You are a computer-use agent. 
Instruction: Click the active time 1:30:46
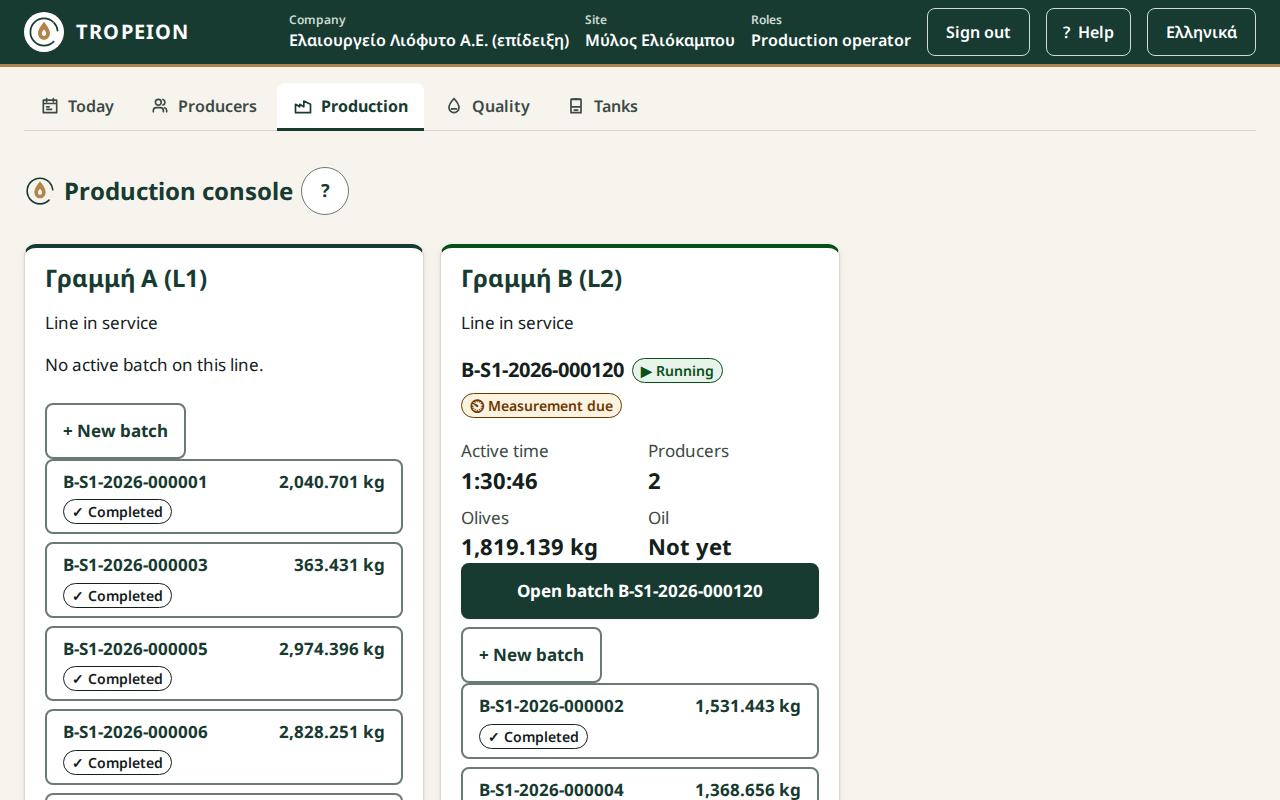[499, 481]
